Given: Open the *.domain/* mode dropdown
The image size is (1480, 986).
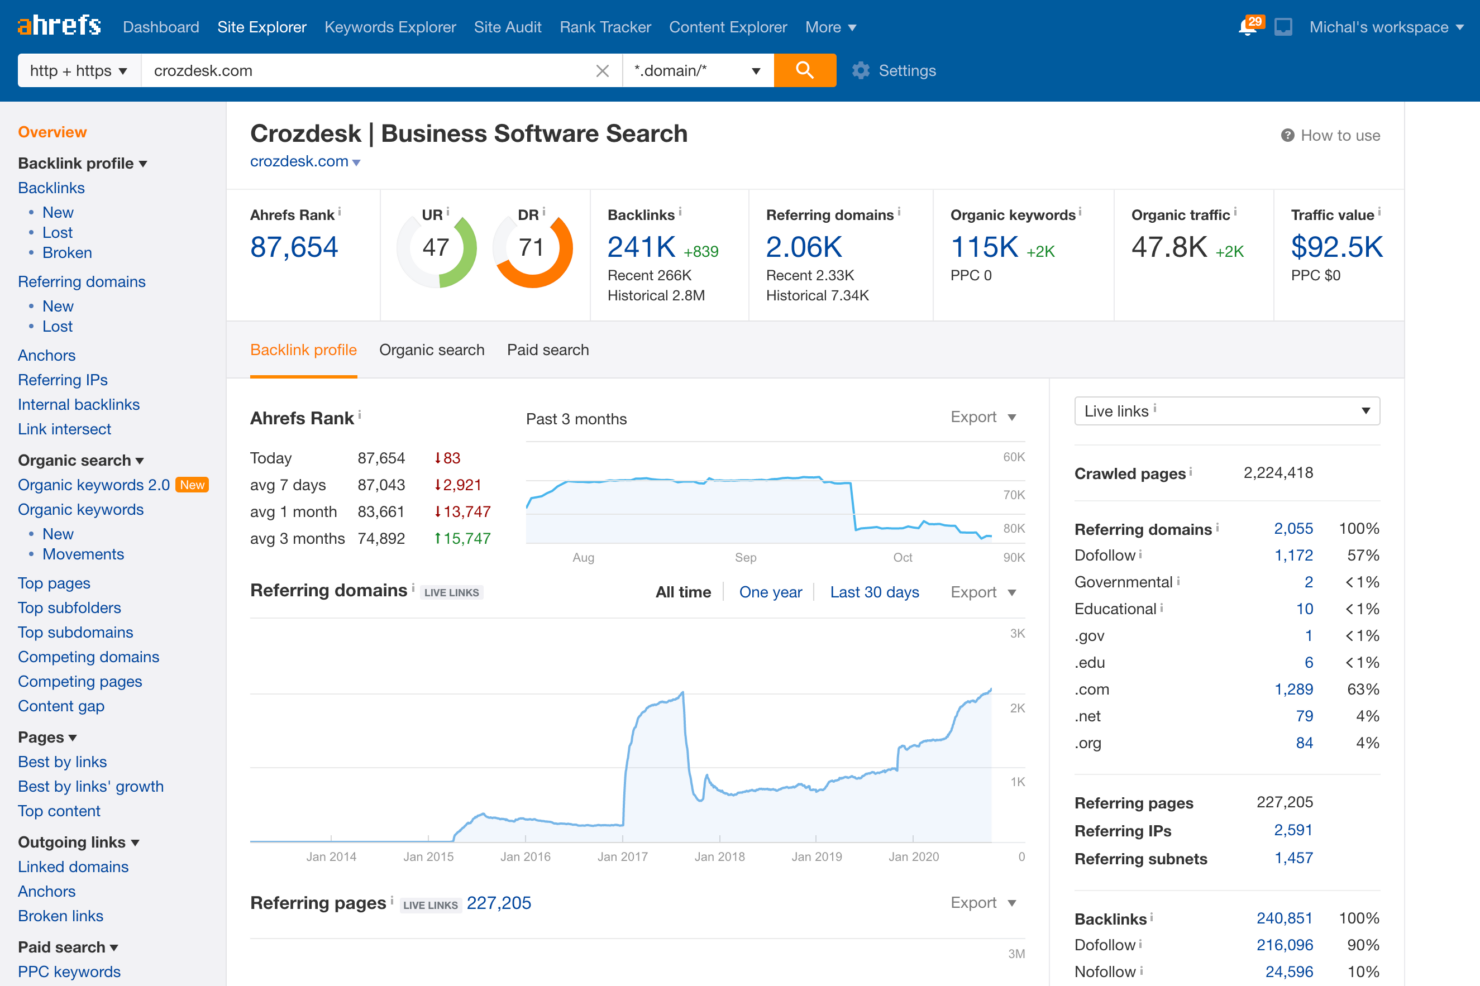Looking at the screenshot, I should pyautogui.click(x=697, y=71).
